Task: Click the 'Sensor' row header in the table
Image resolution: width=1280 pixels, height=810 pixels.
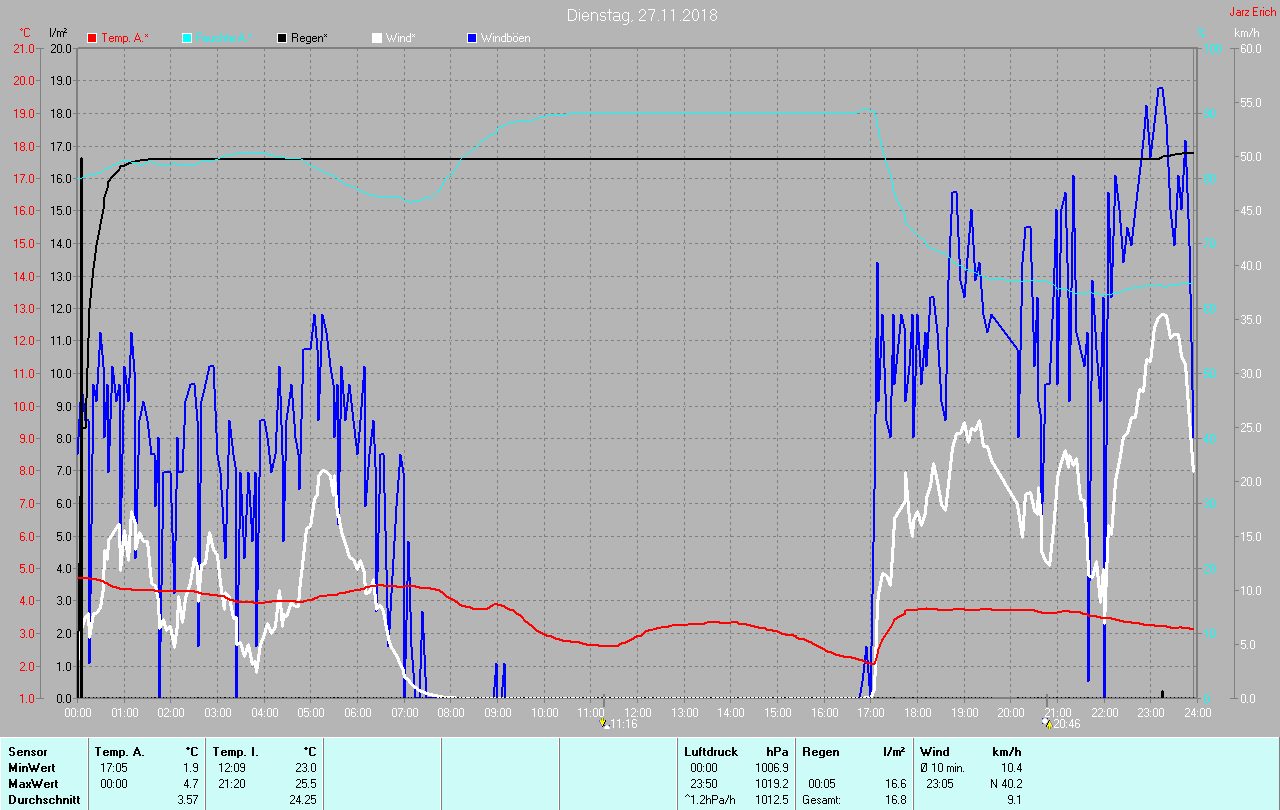Action: (x=27, y=752)
